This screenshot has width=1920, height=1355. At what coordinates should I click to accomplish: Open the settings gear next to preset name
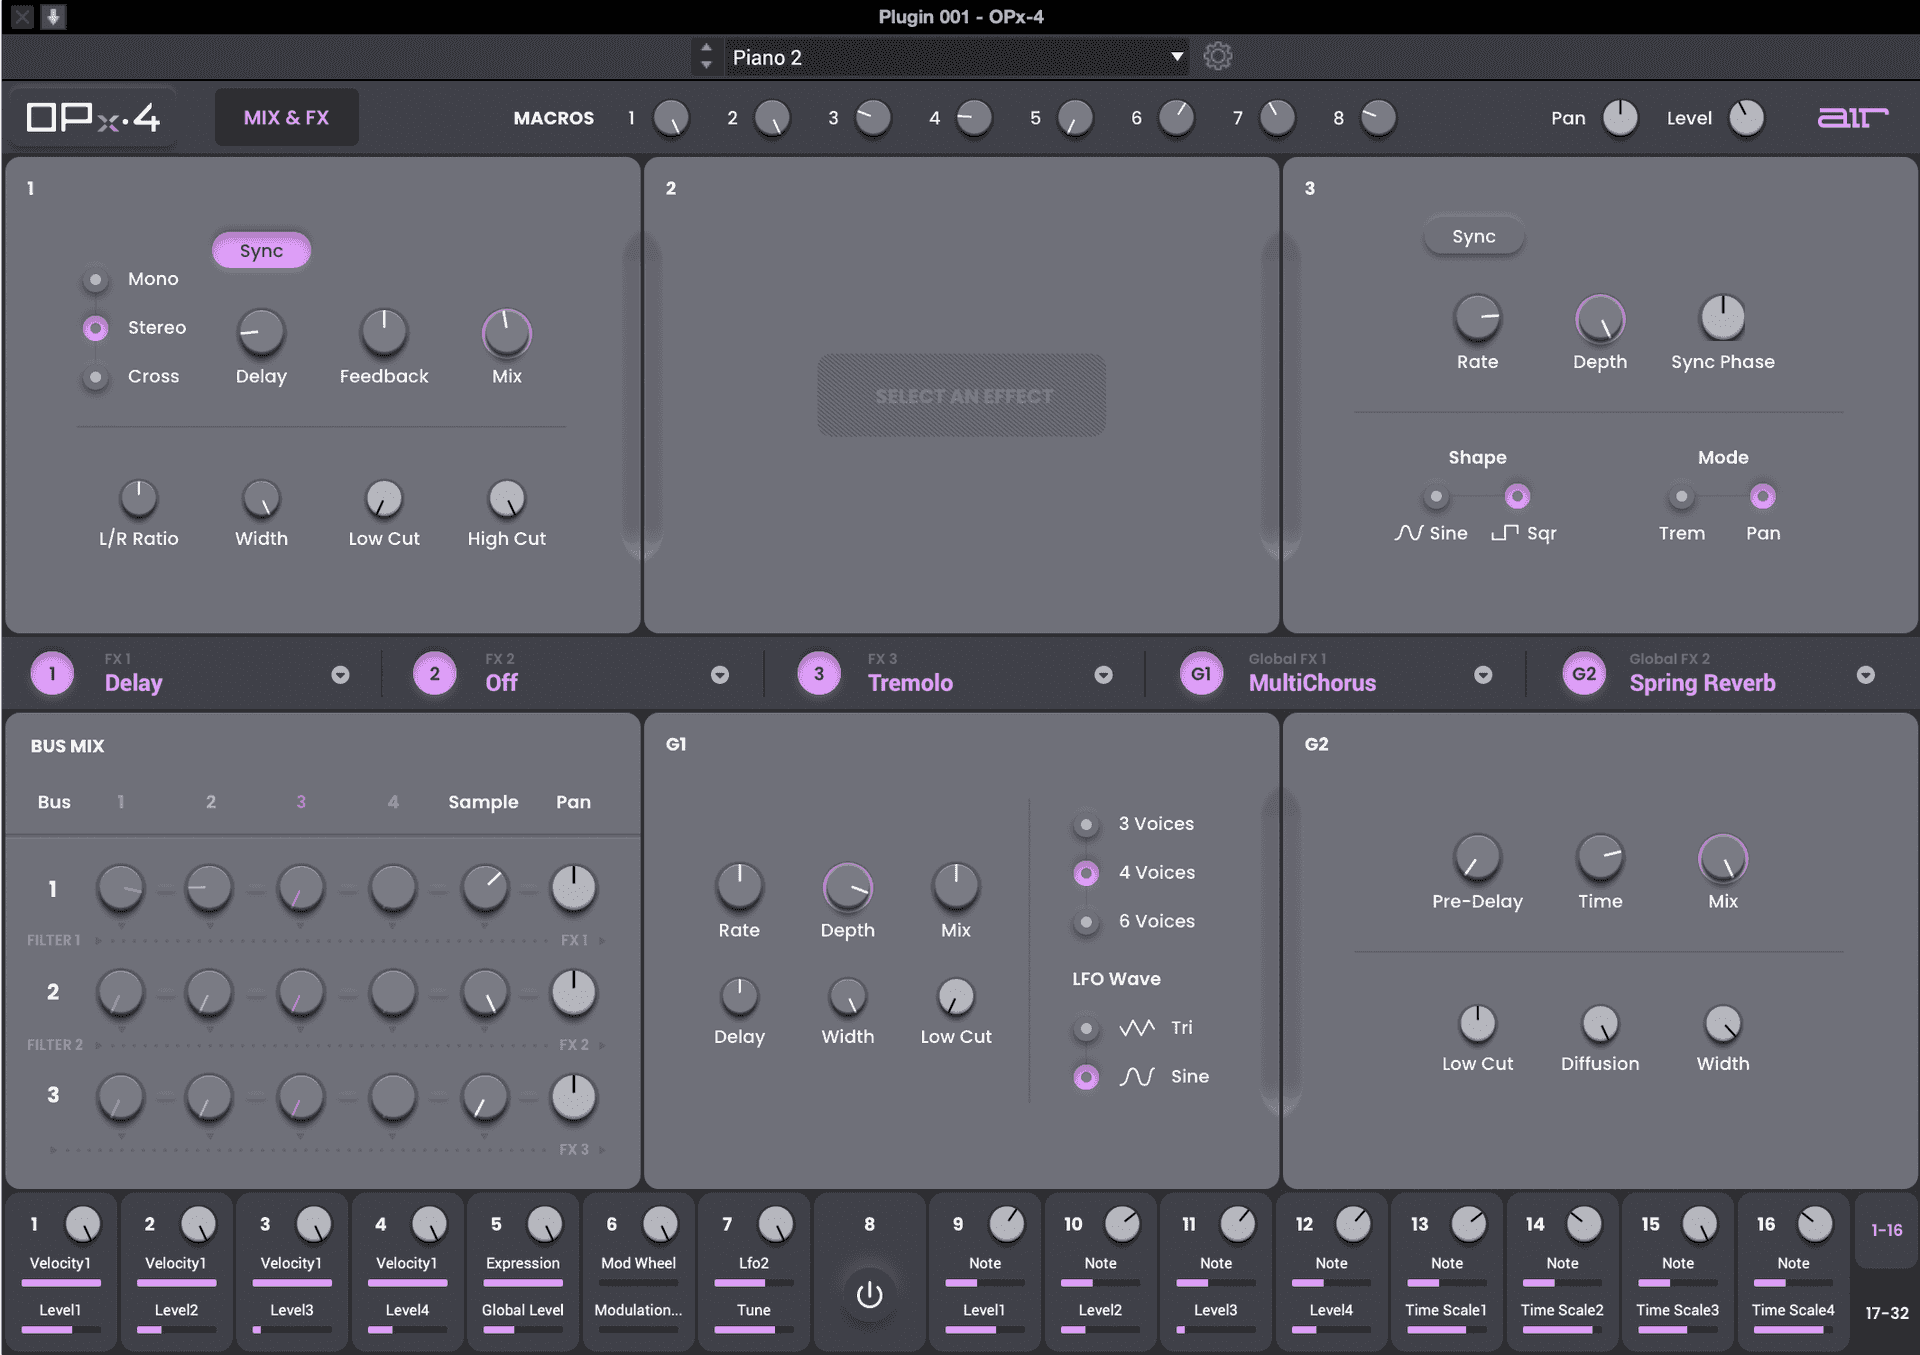(1217, 56)
